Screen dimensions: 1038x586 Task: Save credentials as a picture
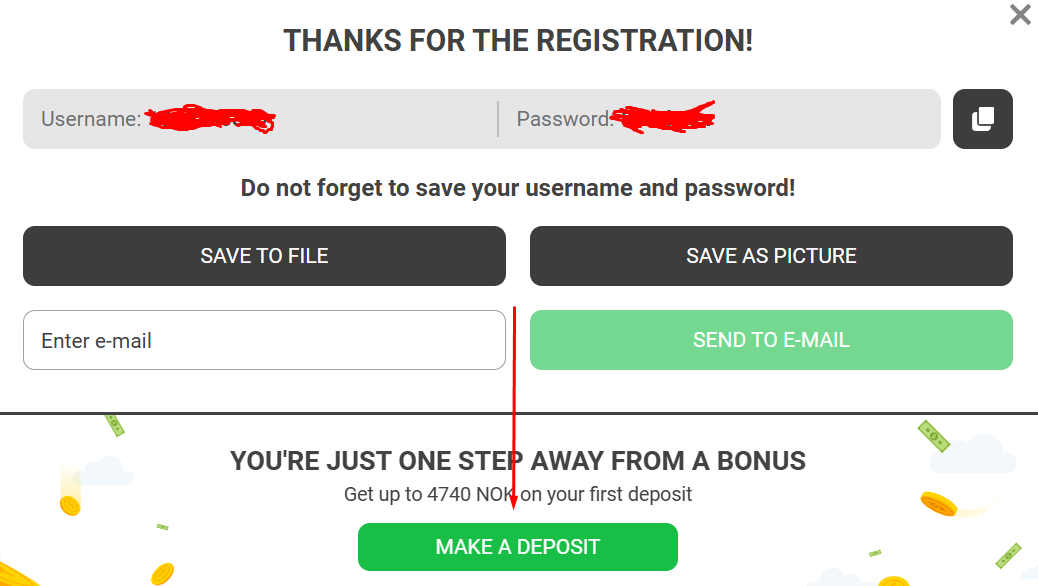(771, 256)
